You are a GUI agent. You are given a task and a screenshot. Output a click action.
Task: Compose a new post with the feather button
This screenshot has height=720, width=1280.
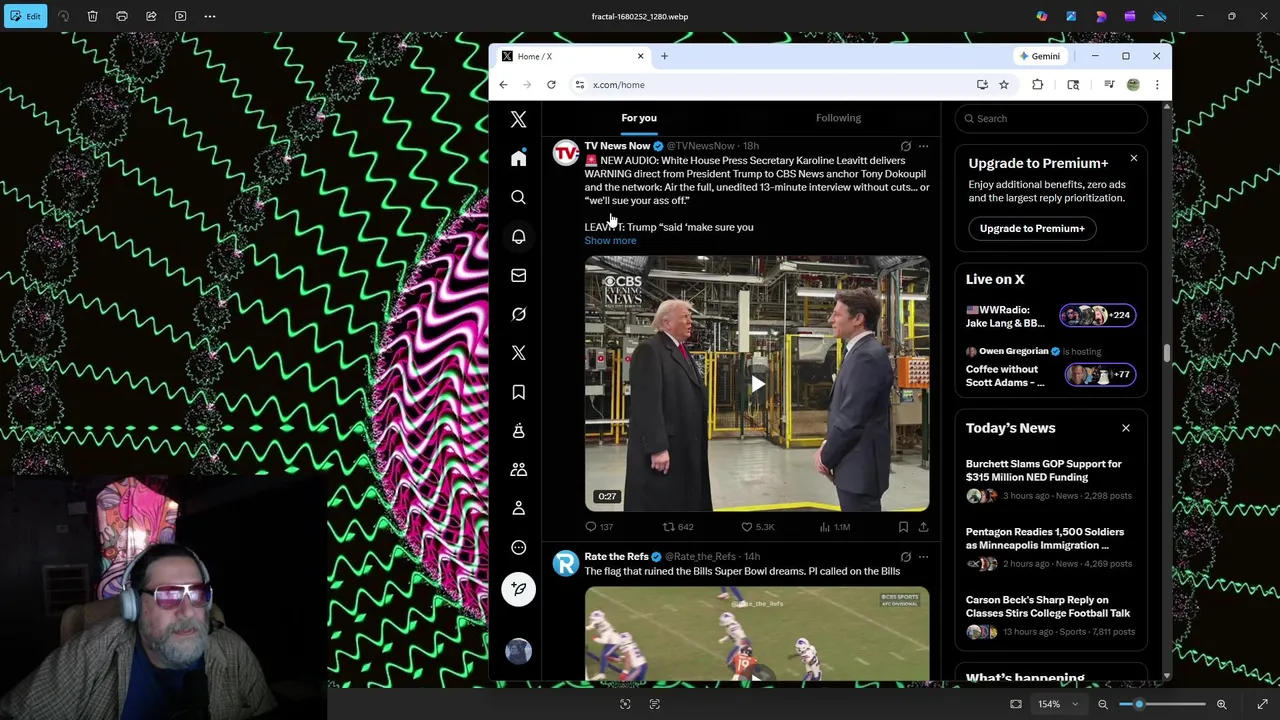[x=518, y=589]
